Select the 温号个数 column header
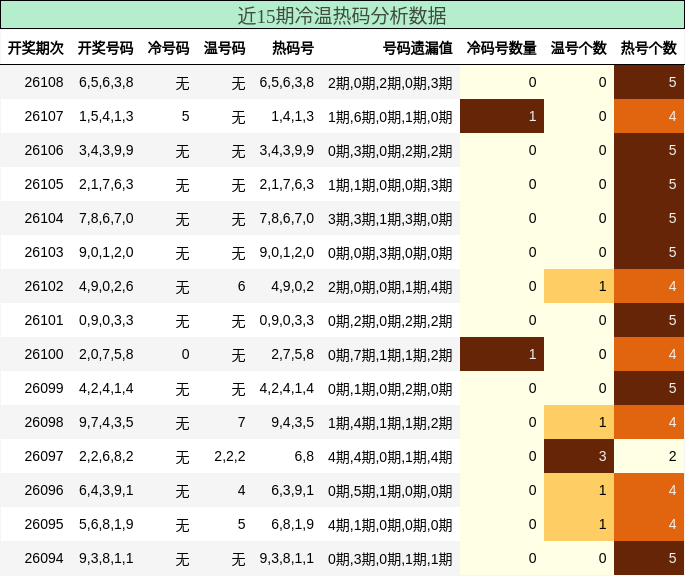 tap(578, 48)
